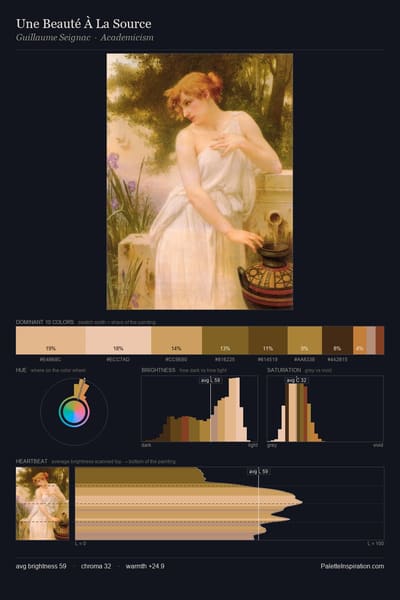The width and height of the screenshot is (400, 600).
Task: Click the 'grey' axis label under saturation
Action: click(x=272, y=445)
